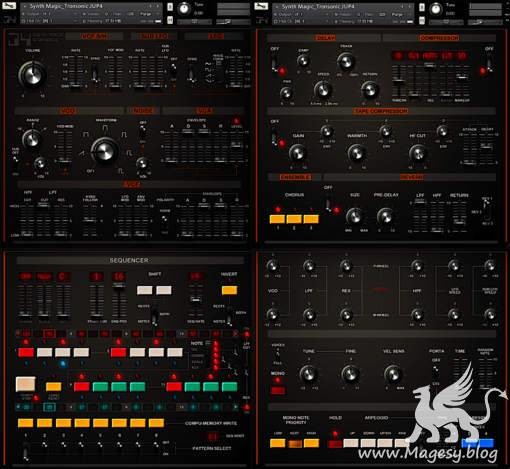Click the Arpeggio UP button
510x469 pixels.
coord(351,443)
